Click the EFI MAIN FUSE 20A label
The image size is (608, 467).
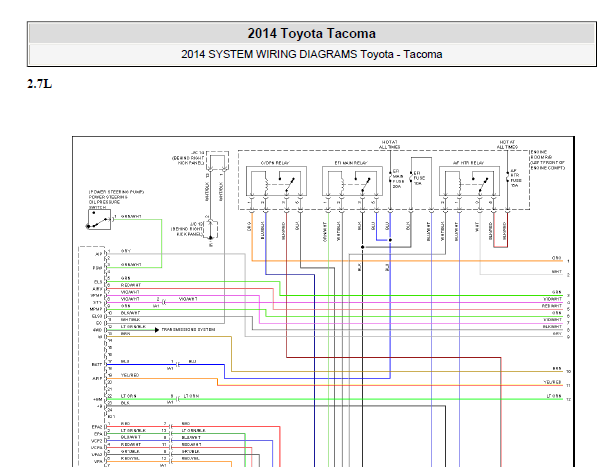click(398, 179)
